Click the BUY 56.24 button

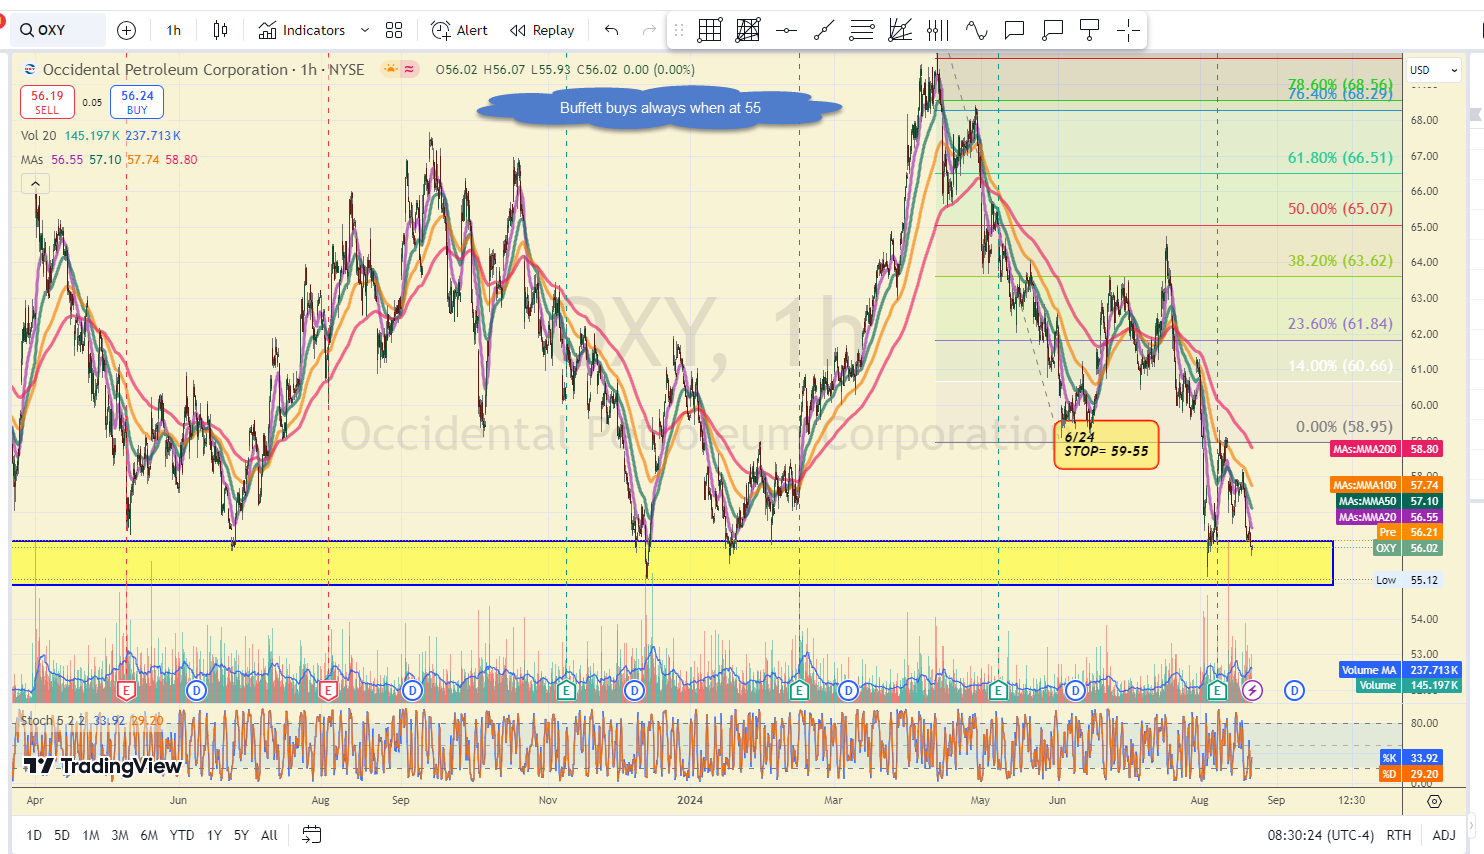[137, 102]
